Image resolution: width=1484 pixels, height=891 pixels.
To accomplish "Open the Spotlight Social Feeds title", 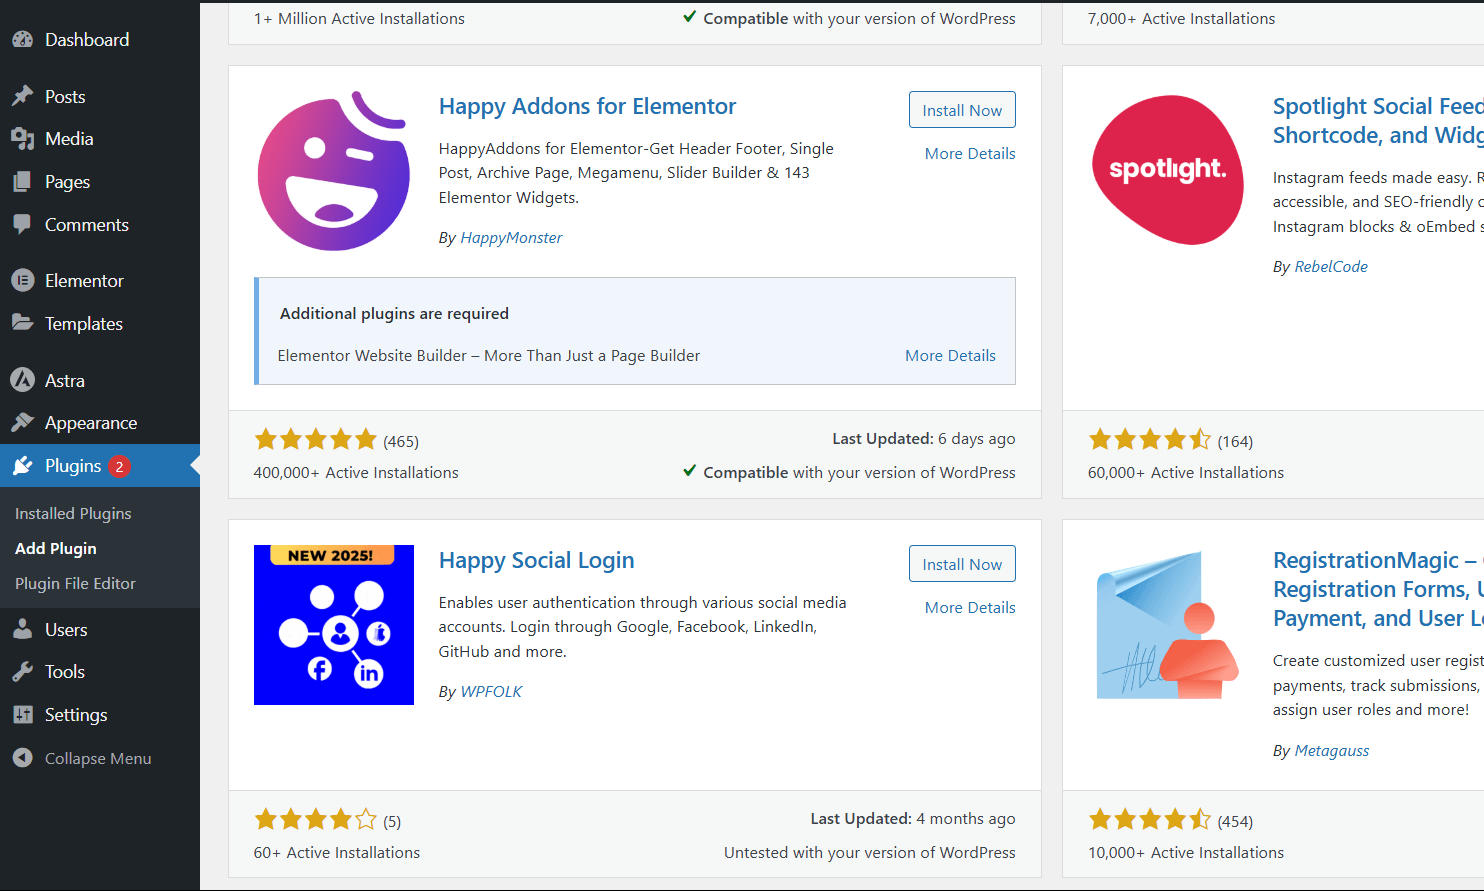I will pyautogui.click(x=1378, y=120).
